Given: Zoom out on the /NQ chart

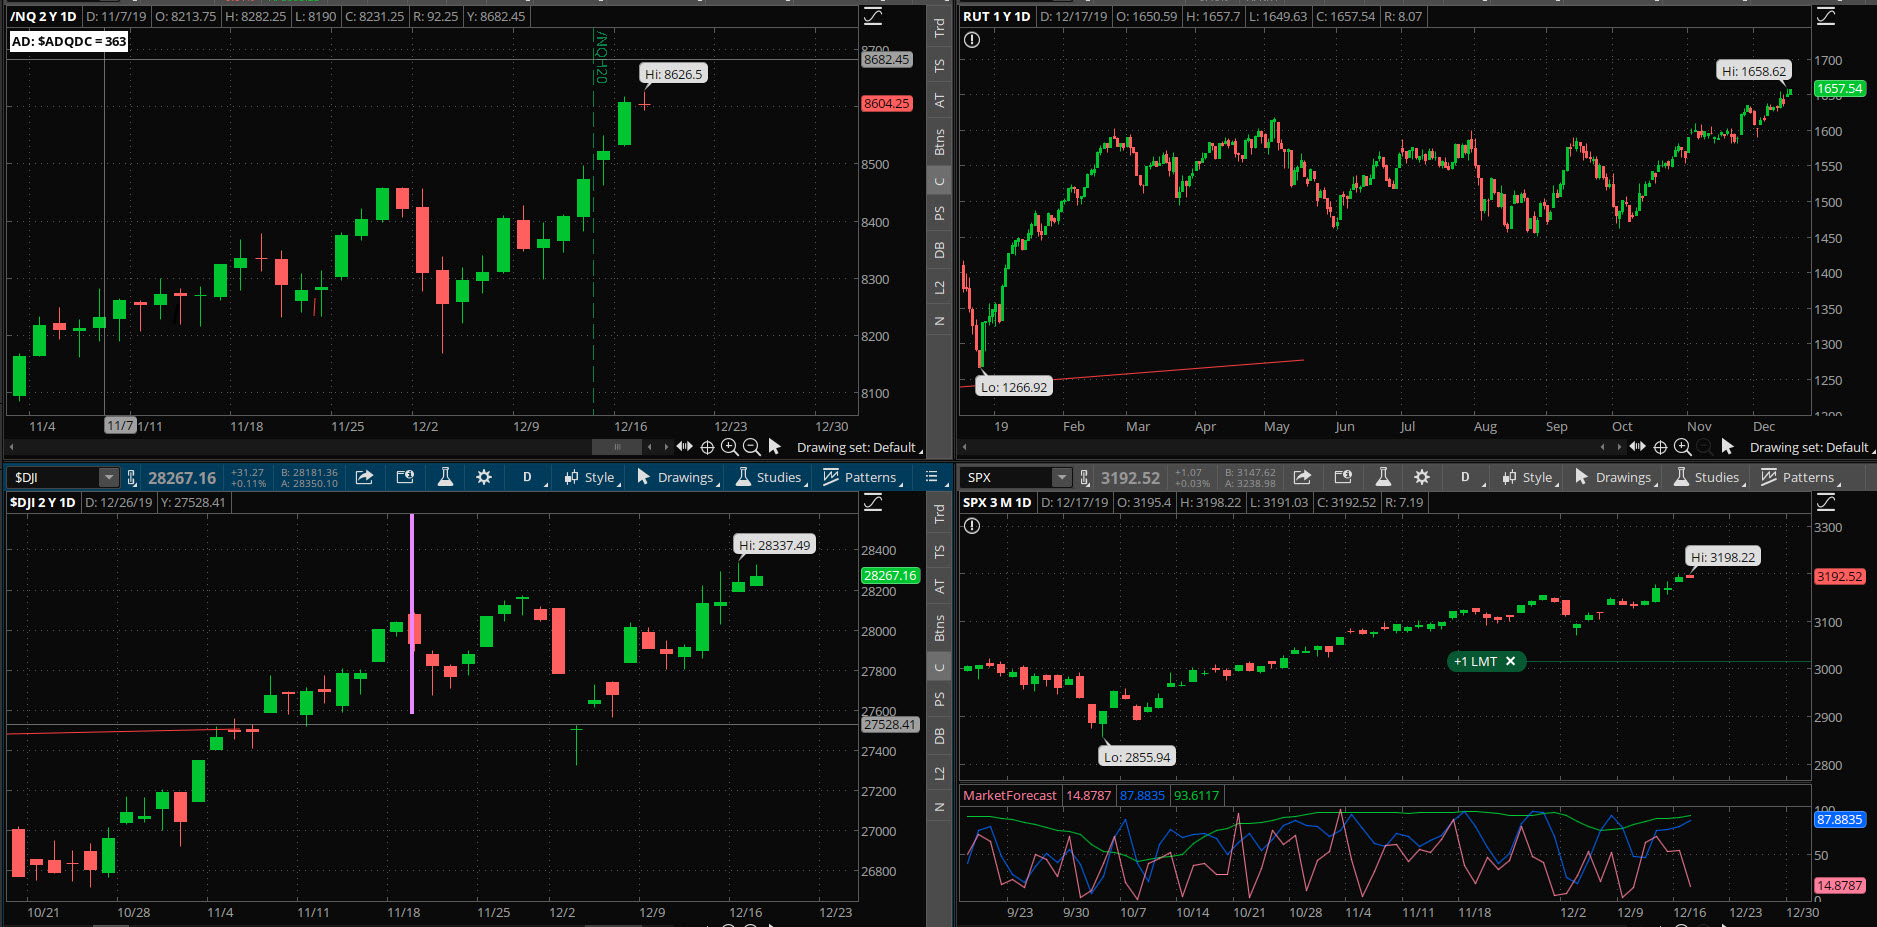Looking at the screenshot, I should (752, 447).
